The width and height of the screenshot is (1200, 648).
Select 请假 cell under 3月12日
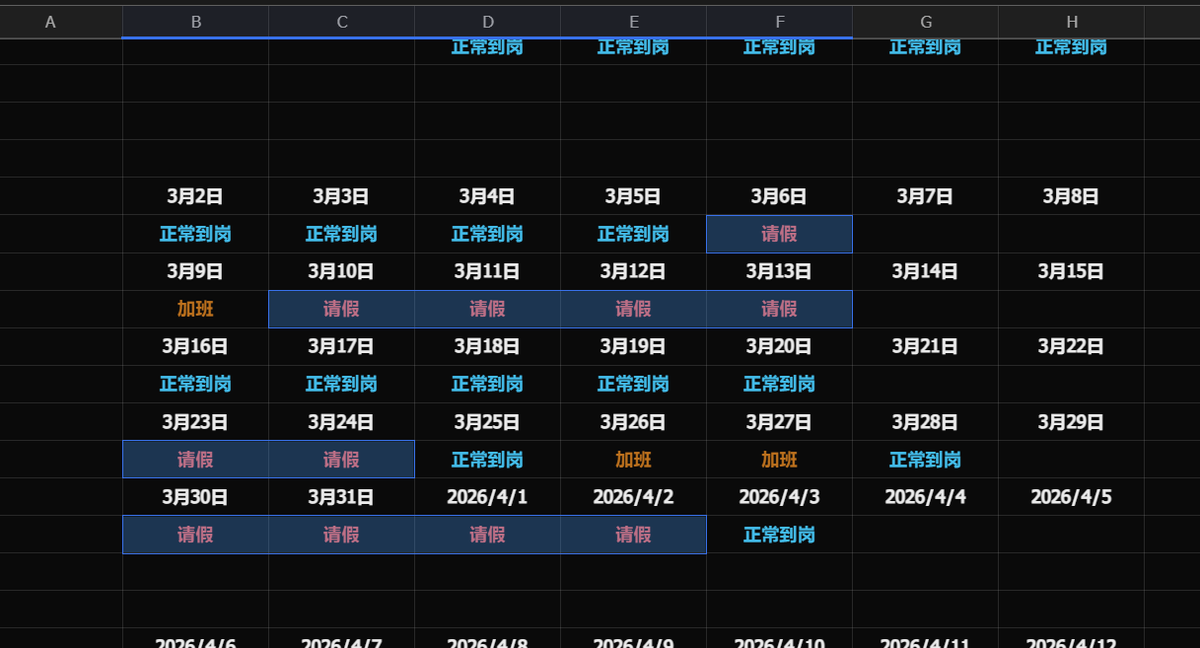[x=634, y=309]
